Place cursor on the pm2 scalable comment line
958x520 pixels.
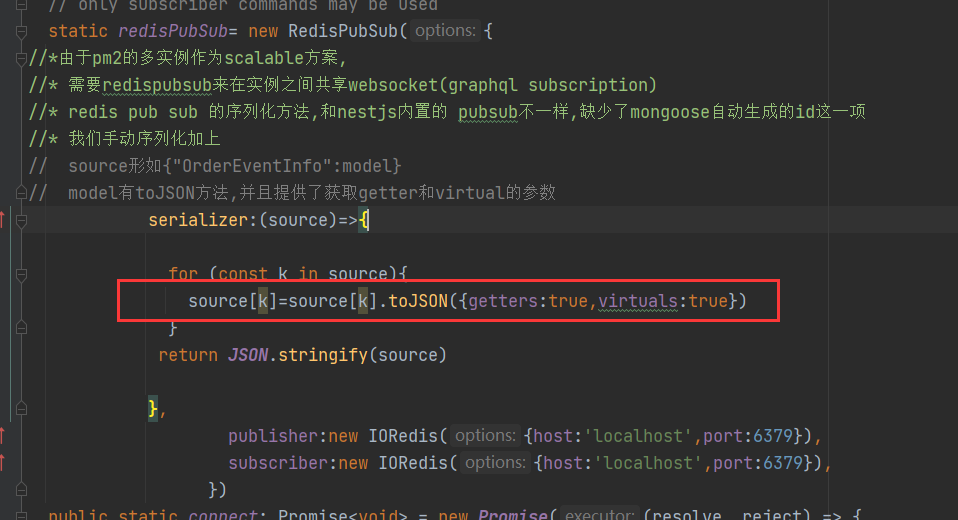(188, 58)
